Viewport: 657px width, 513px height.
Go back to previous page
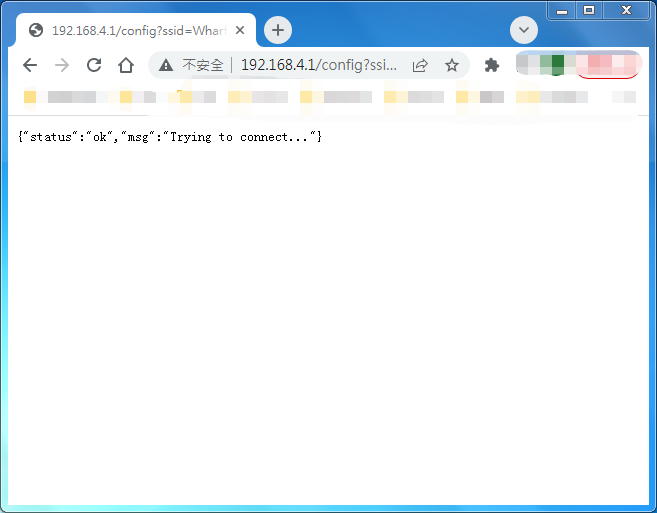coord(30,65)
